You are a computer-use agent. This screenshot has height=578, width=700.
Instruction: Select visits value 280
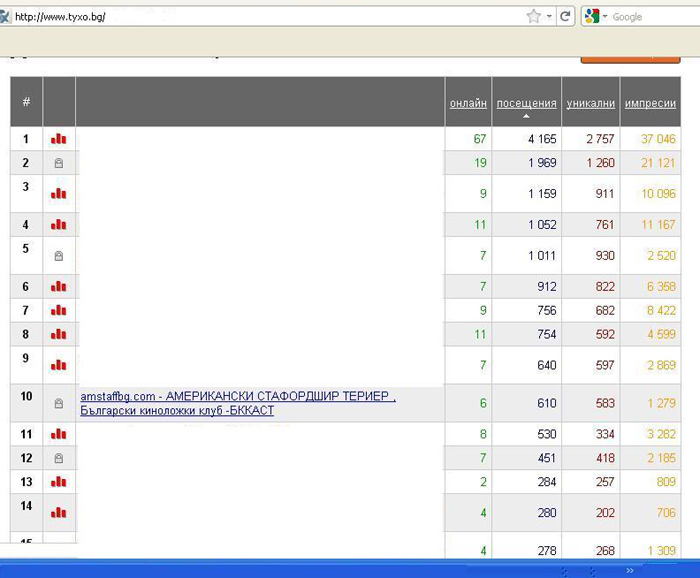pyautogui.click(x=547, y=513)
